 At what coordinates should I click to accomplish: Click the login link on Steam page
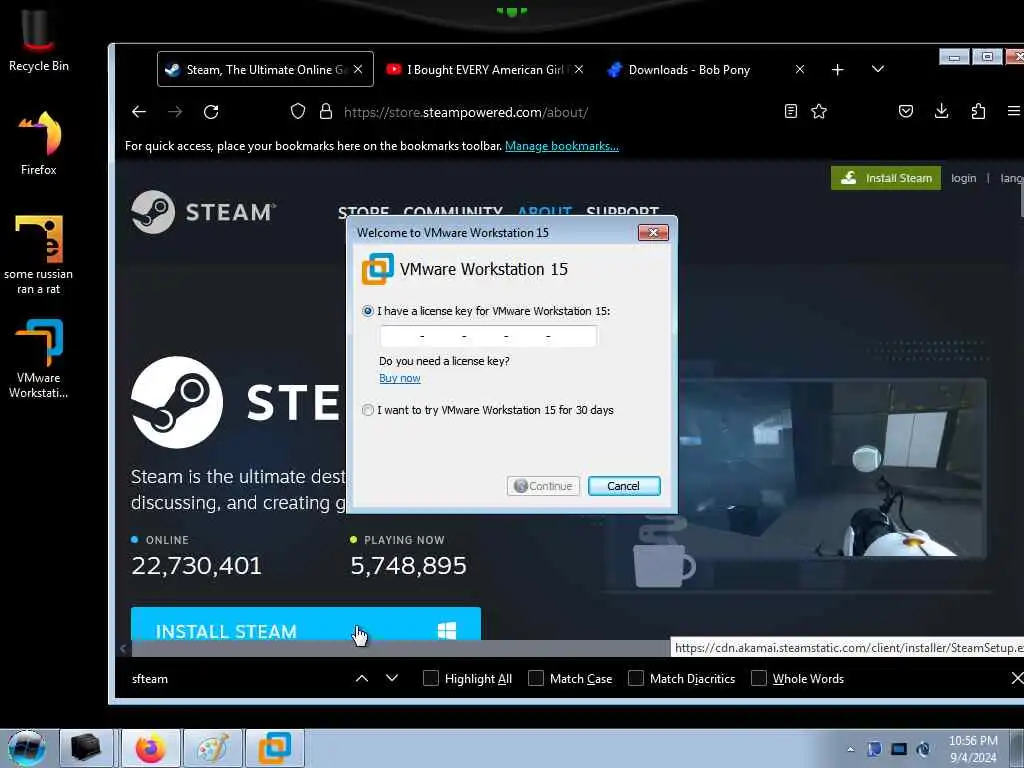click(963, 178)
